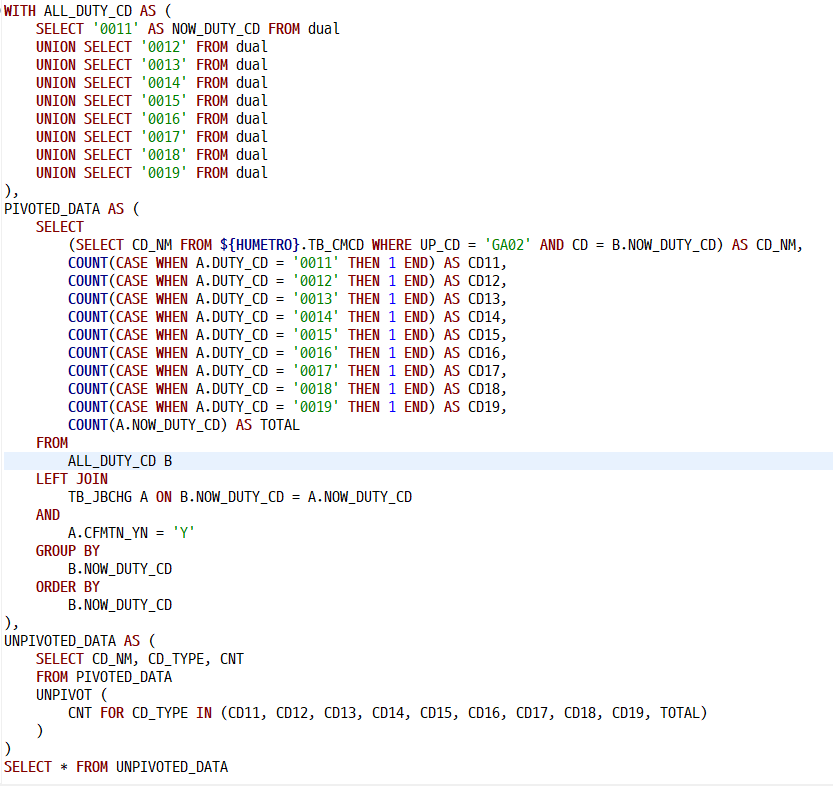The width and height of the screenshot is (833, 786).
Task: Click the COUNT line aliased AS CD19
Action: click(x=287, y=407)
